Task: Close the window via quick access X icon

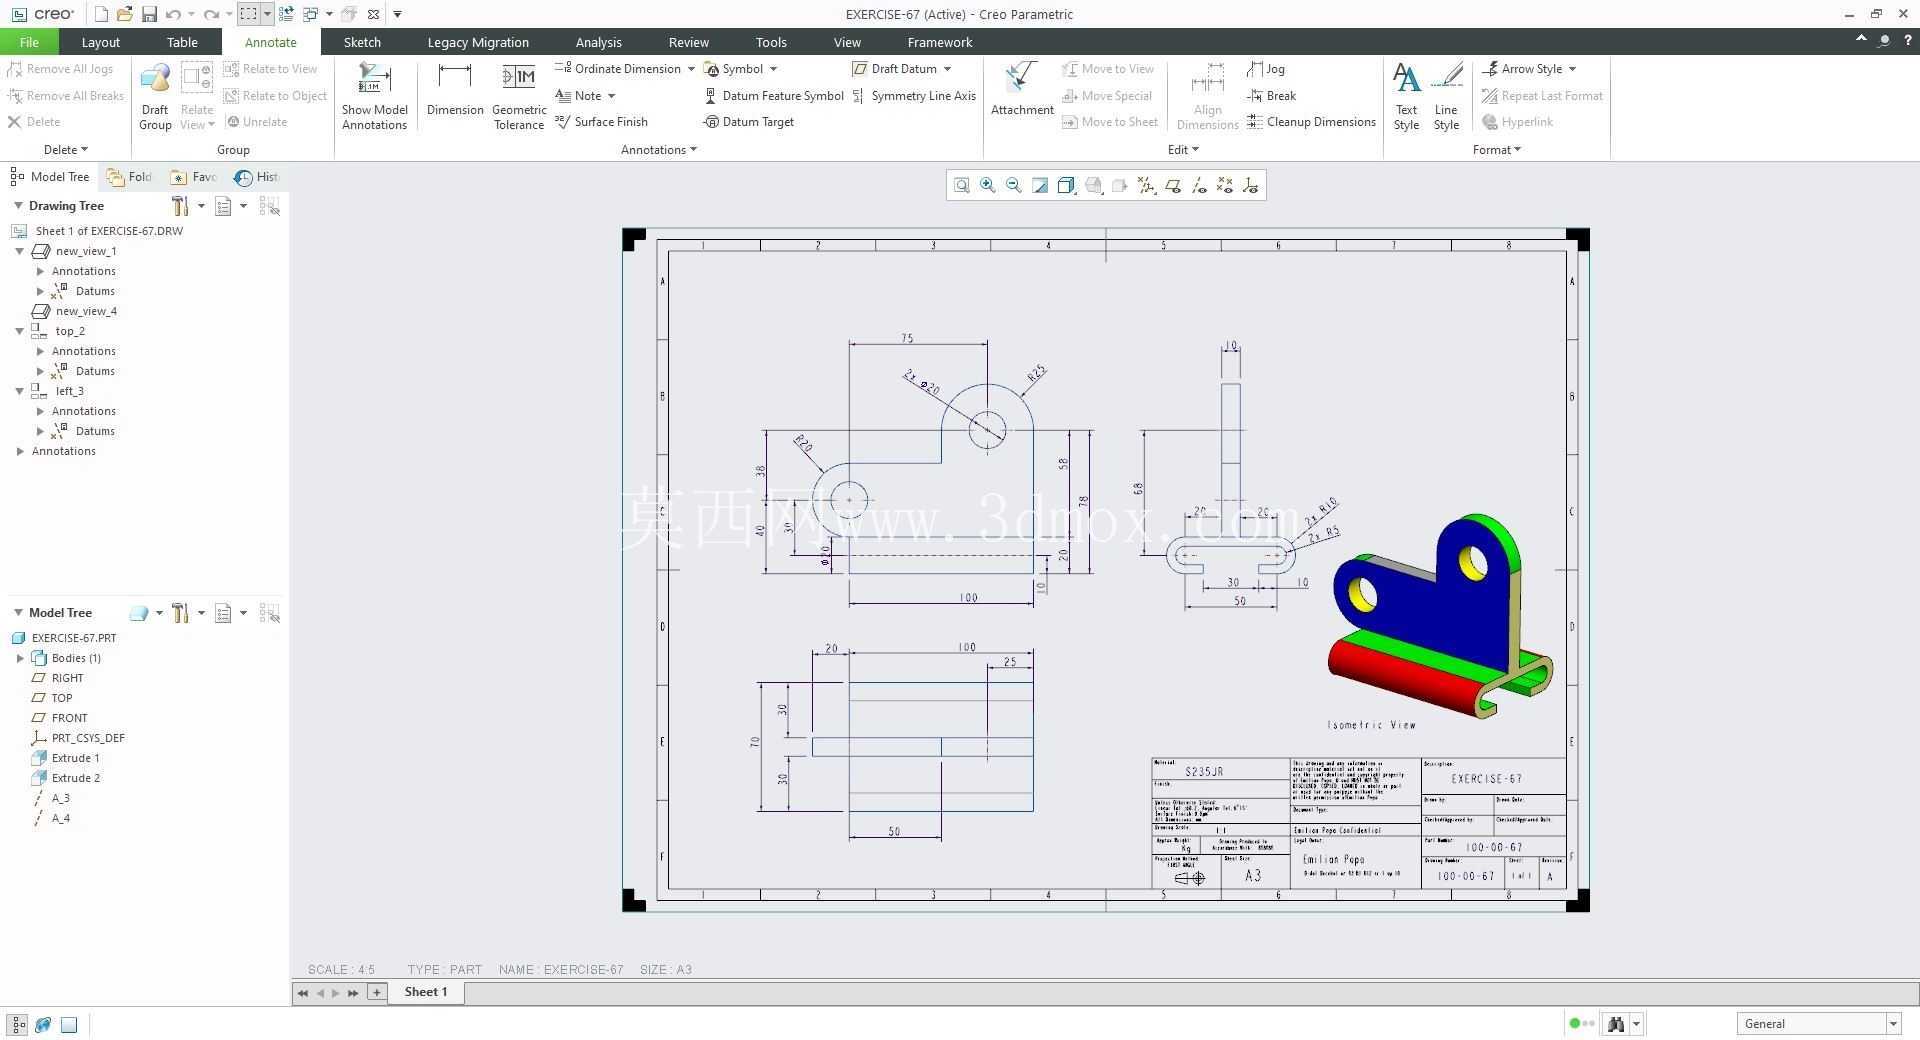Action: [373, 14]
